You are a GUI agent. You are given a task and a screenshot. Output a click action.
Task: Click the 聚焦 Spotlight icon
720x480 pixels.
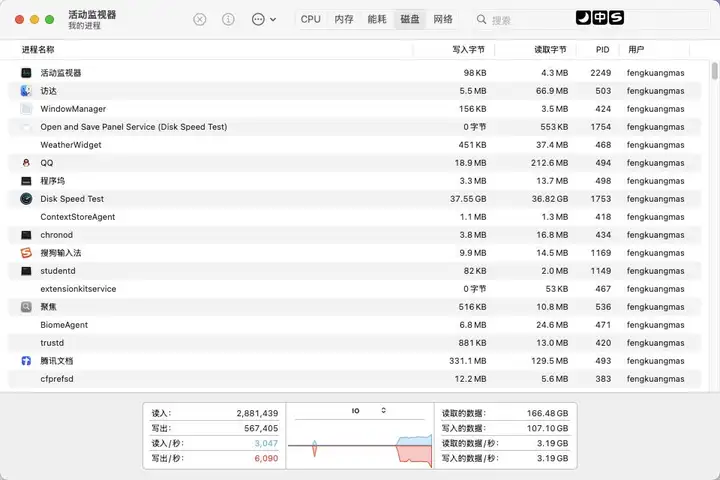(26, 307)
